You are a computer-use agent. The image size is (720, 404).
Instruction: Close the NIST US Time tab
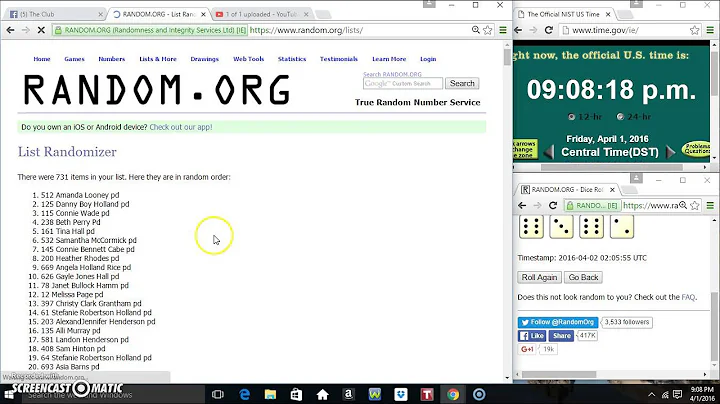tap(608, 14)
